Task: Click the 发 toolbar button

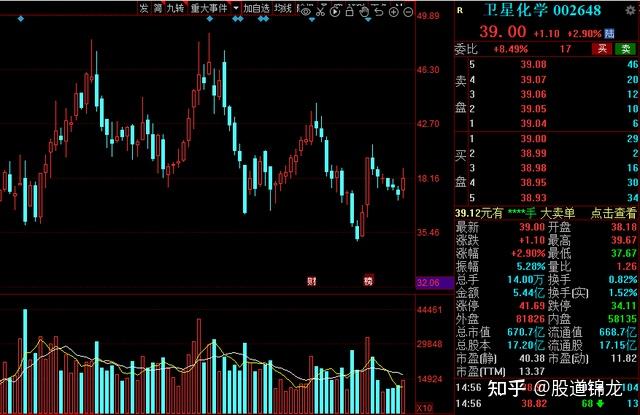Action: click(144, 8)
